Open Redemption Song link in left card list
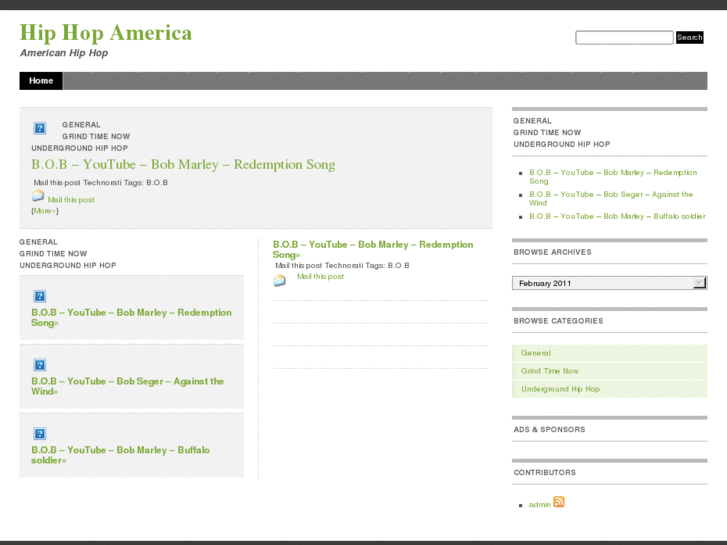The width and height of the screenshot is (727, 545). [131, 318]
